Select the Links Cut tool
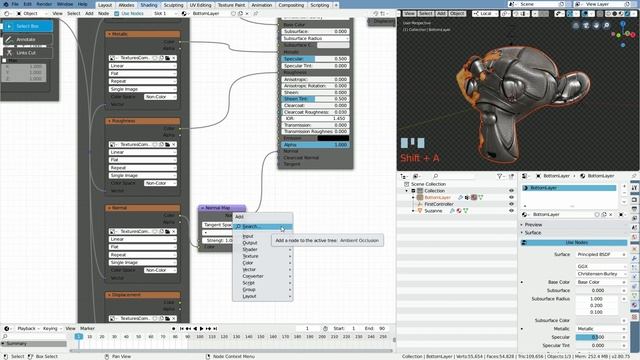 tap(28, 53)
